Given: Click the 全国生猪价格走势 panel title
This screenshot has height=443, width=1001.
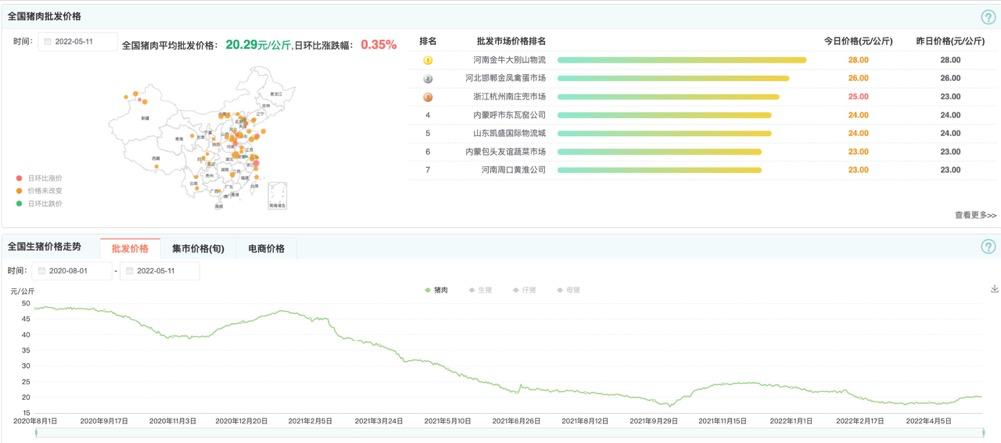Looking at the screenshot, I should [44, 247].
